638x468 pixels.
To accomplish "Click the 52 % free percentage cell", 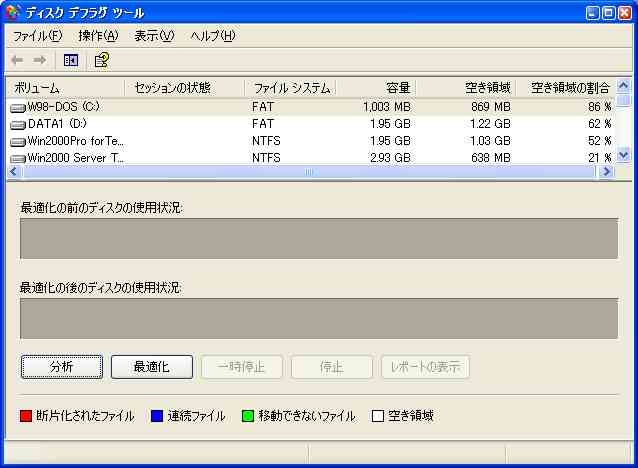I will point(600,141).
